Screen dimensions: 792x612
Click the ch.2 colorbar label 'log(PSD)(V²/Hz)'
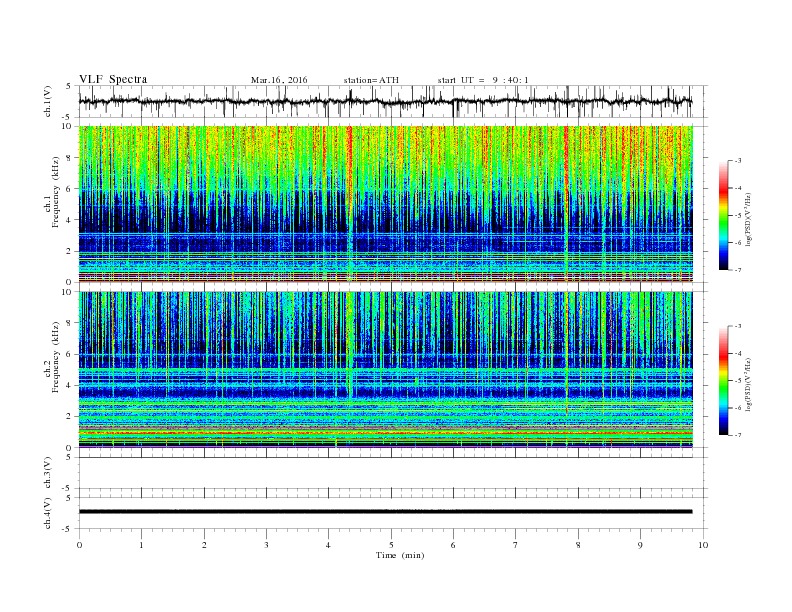748,384
